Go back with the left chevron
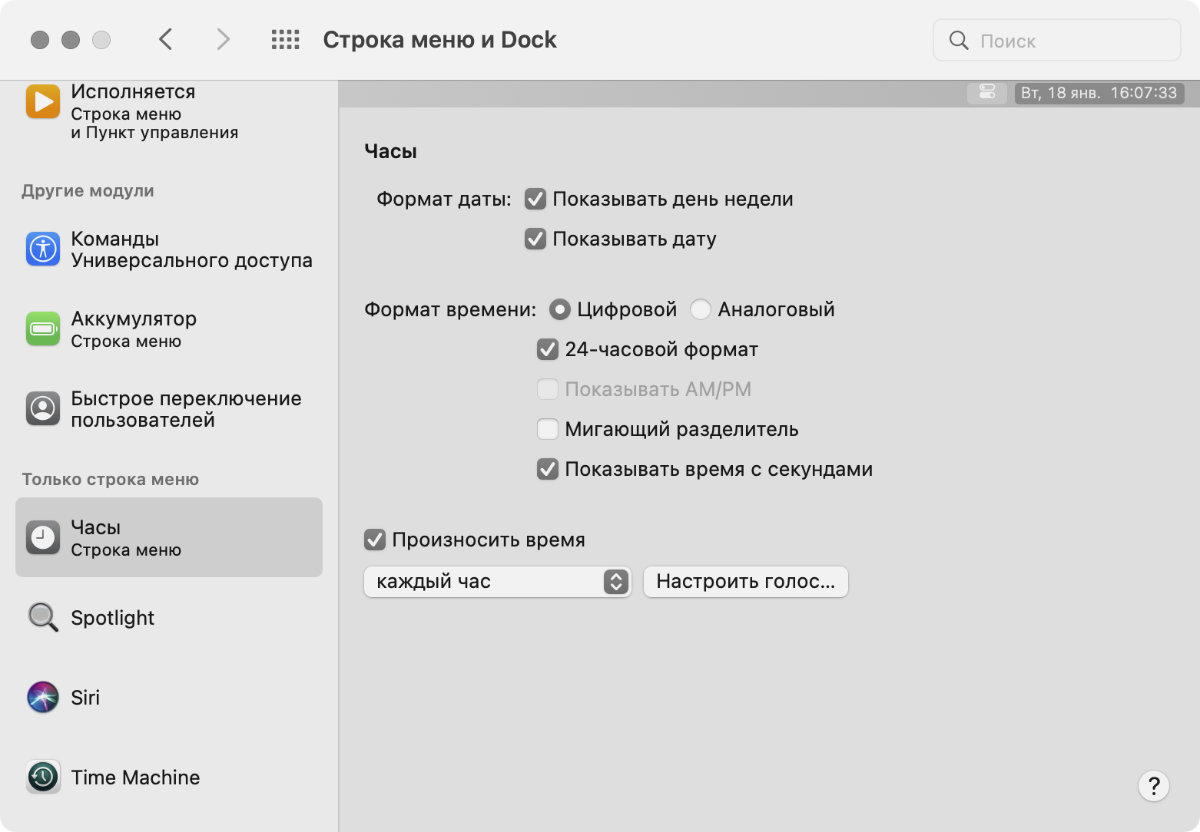Viewport: 1200px width, 832px height. [x=166, y=40]
